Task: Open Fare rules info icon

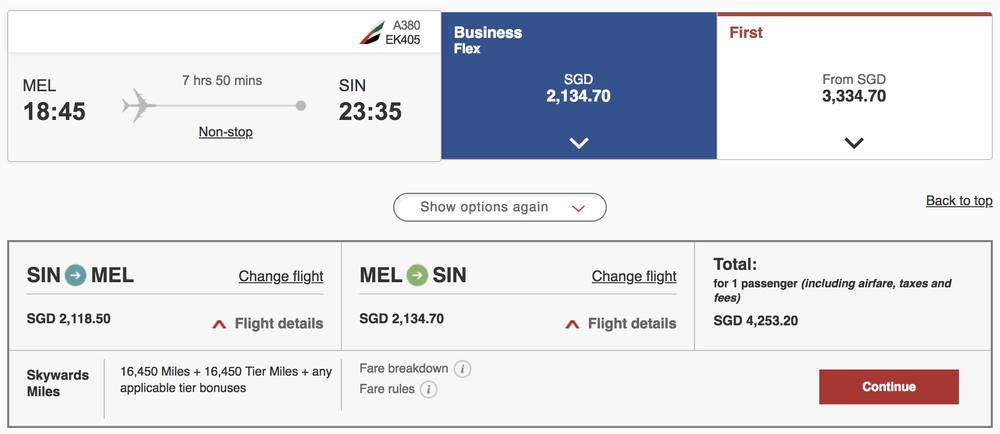Action: [429, 389]
